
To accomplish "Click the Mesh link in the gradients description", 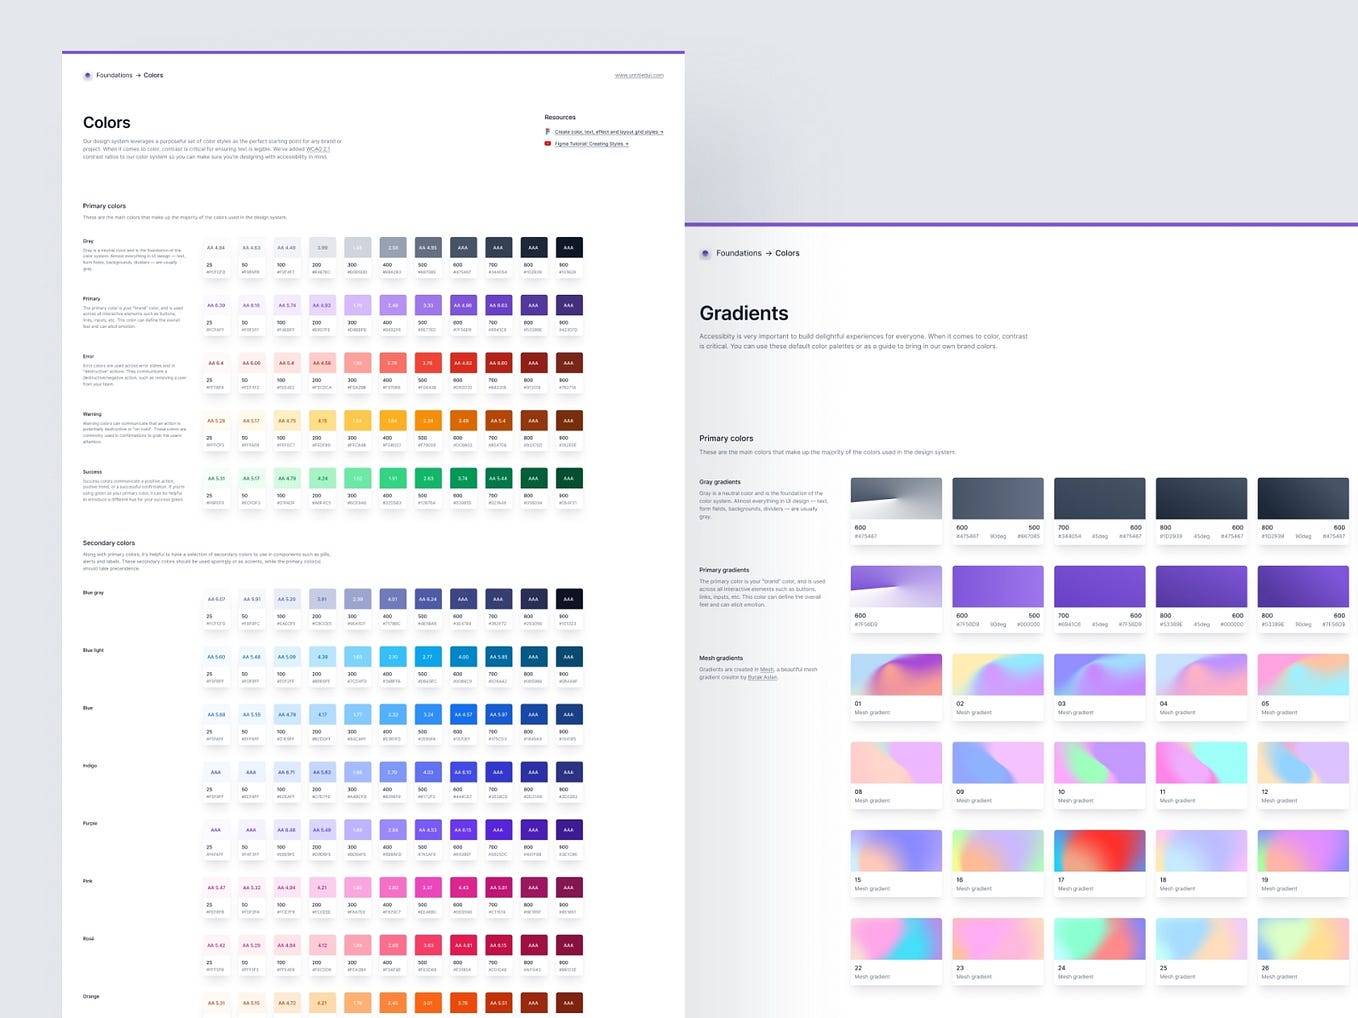I will (x=766, y=670).
